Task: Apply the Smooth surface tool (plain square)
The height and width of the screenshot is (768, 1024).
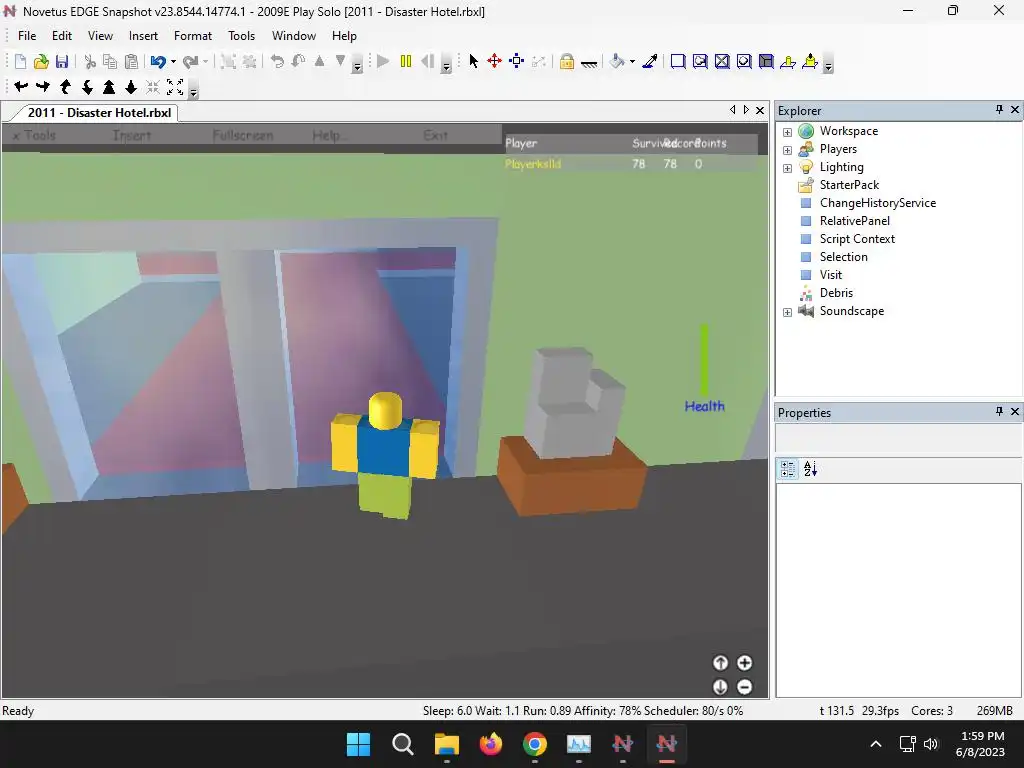Action: (678, 61)
